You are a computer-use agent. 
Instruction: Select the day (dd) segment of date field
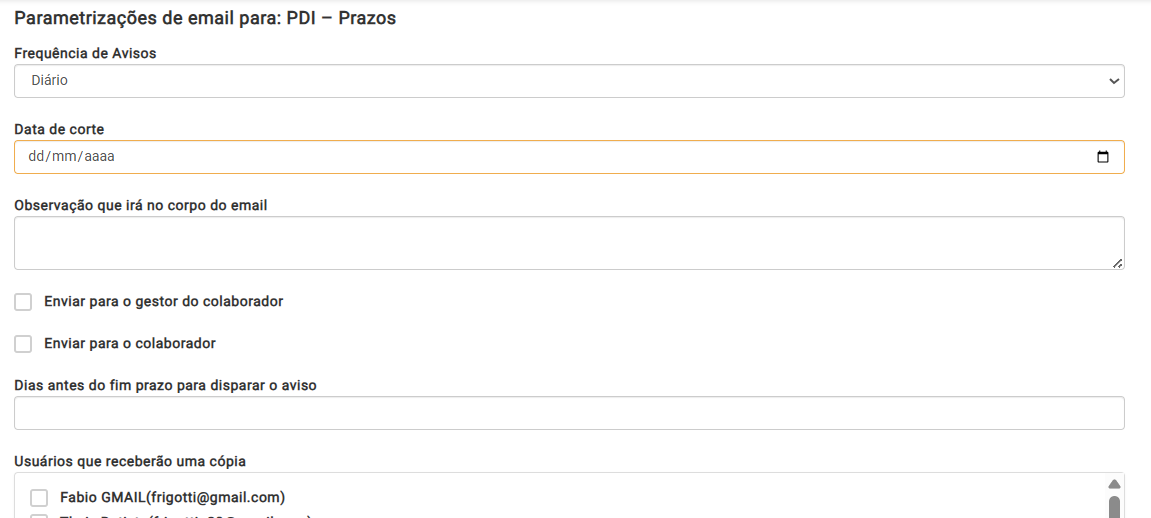pos(36,157)
